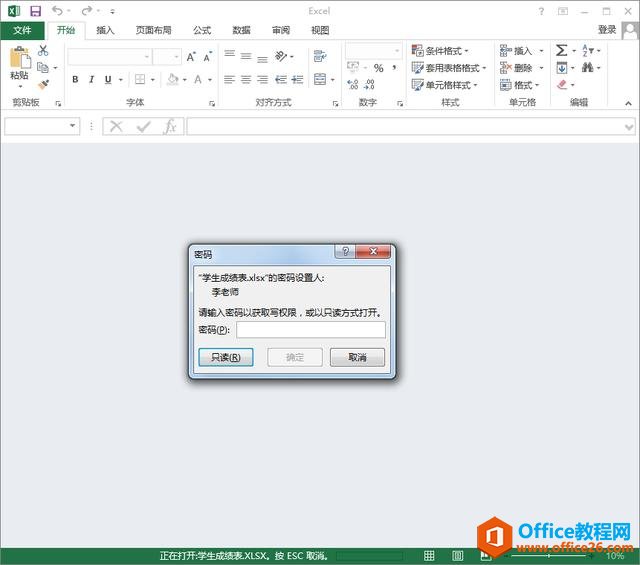Click the 取消 (Cancel) button in dialog

(357, 357)
